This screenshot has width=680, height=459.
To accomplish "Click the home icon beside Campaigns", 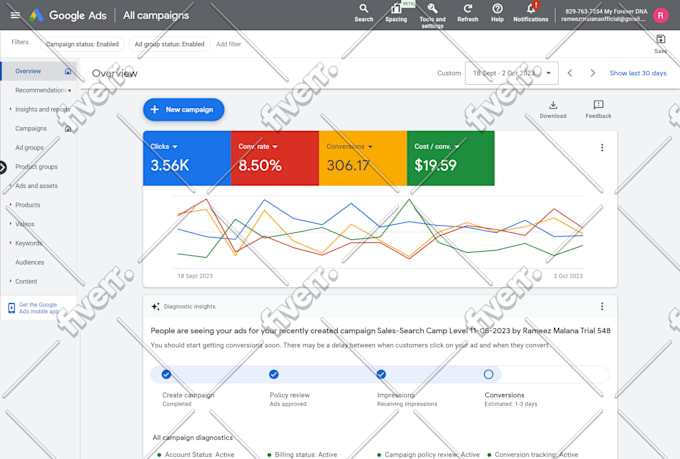I will point(68,128).
